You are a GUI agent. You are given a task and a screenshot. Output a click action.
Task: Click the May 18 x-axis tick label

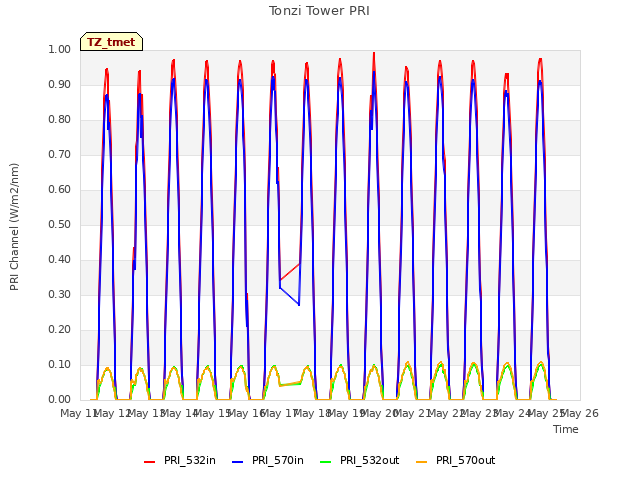tap(313, 413)
